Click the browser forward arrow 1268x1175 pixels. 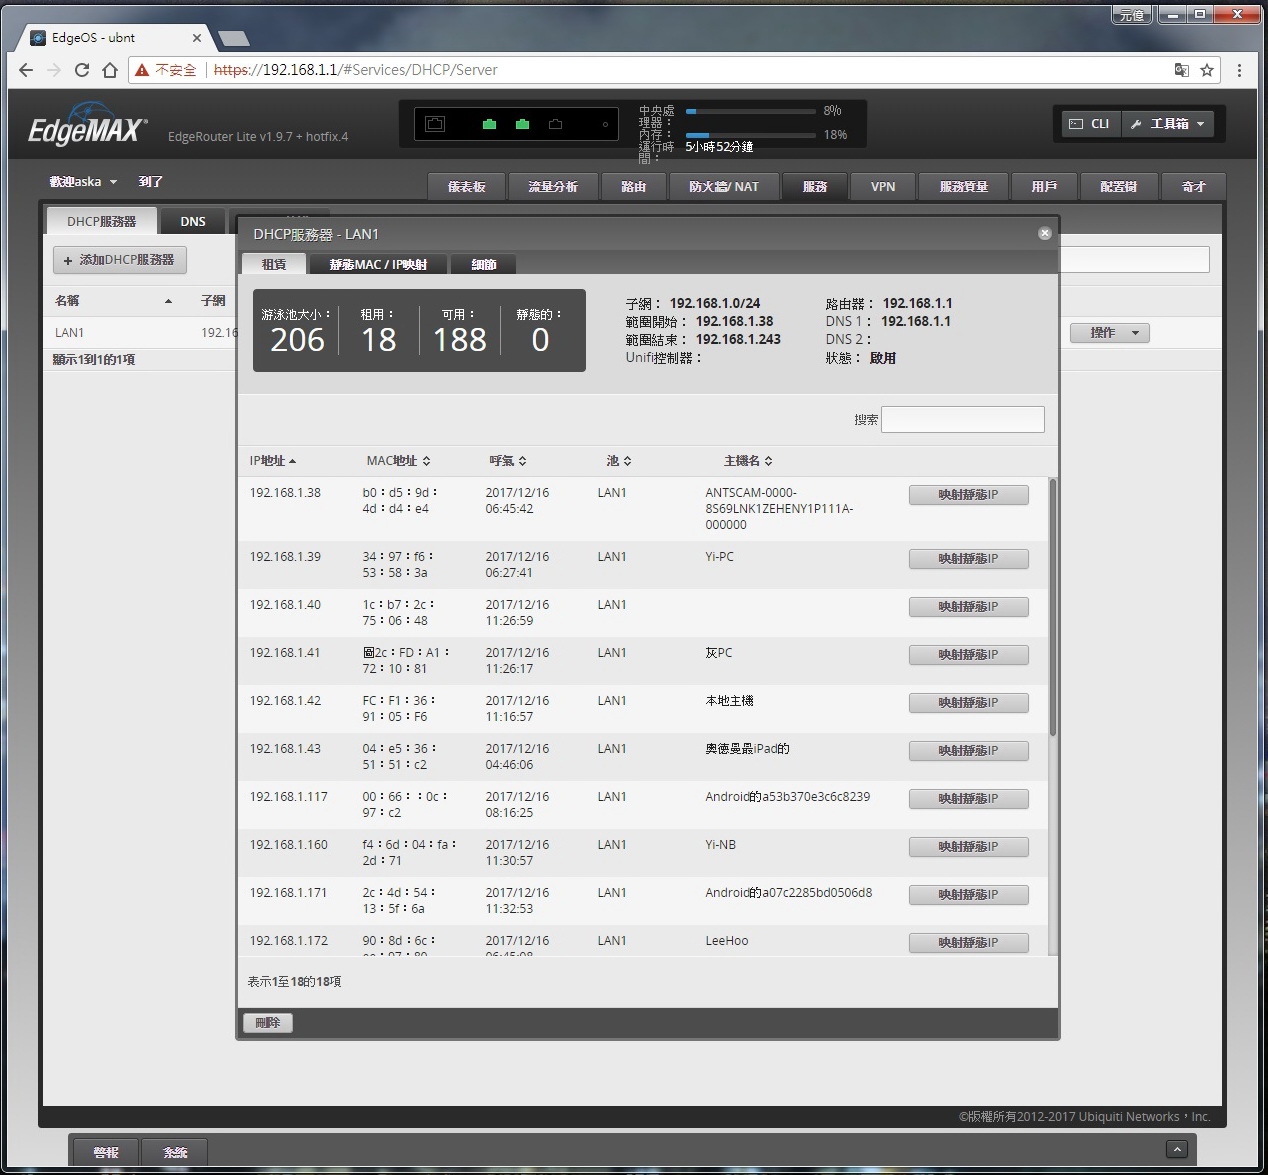click(54, 70)
